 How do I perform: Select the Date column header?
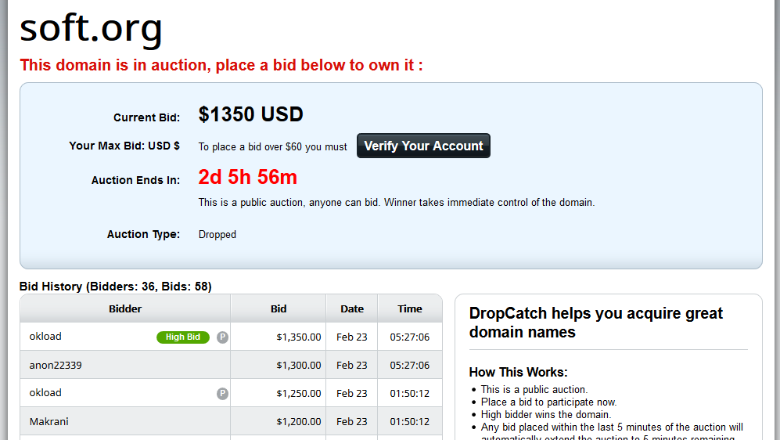tap(352, 309)
